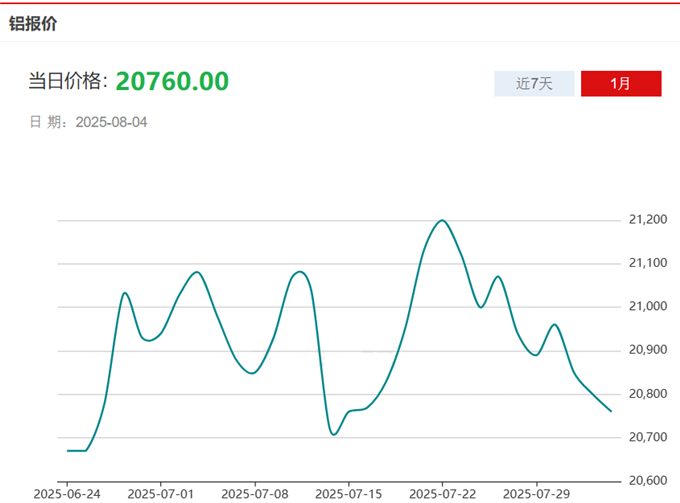
Task: Select the 2025-07-22 x-axis date label
Action: tap(442, 493)
